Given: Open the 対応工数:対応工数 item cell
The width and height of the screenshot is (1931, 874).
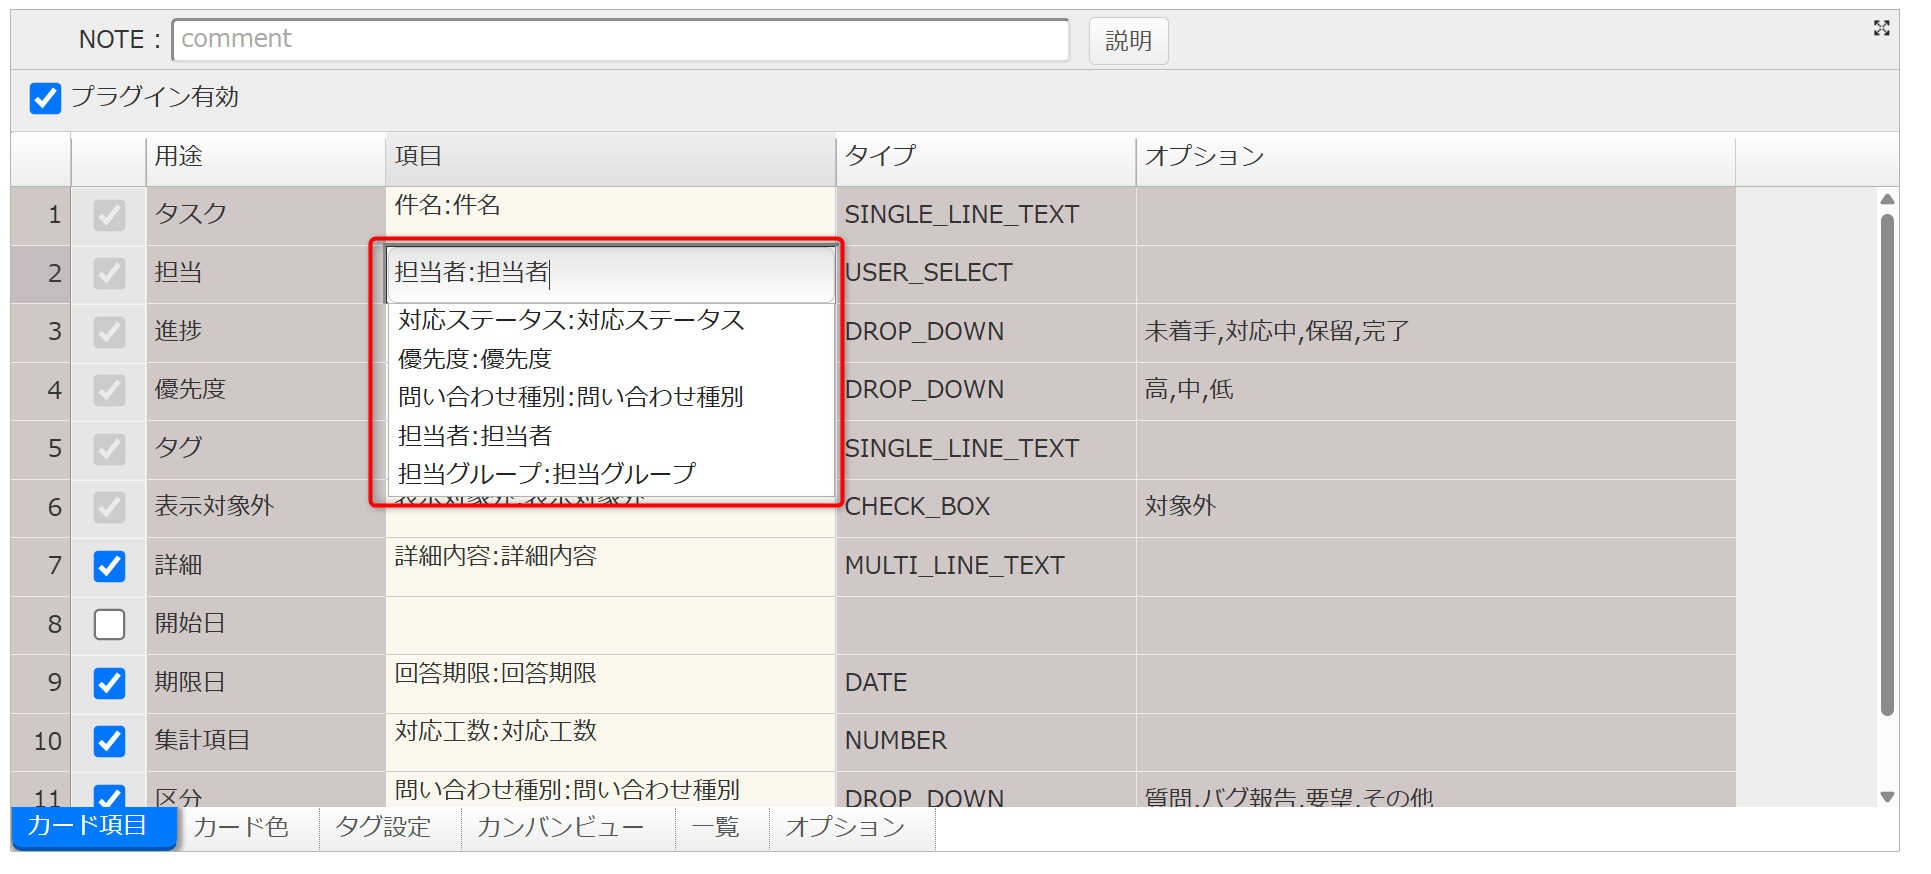Looking at the screenshot, I should tap(610, 742).
